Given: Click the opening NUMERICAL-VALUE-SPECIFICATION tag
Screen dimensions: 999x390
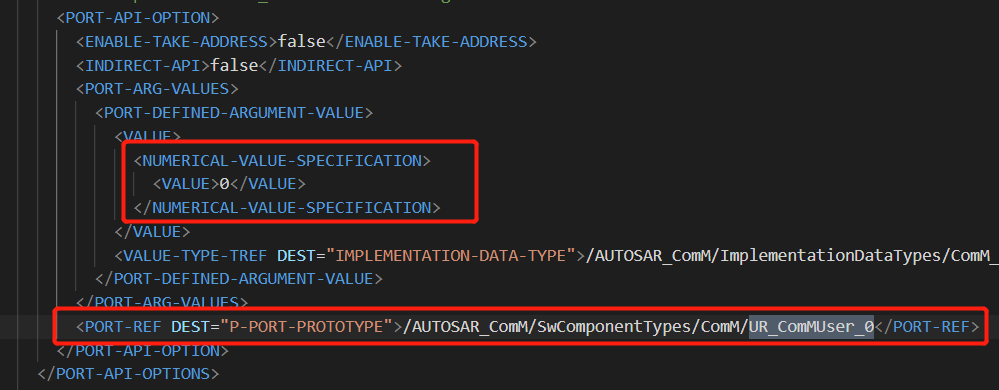Looking at the screenshot, I should pyautogui.click(x=282, y=161).
